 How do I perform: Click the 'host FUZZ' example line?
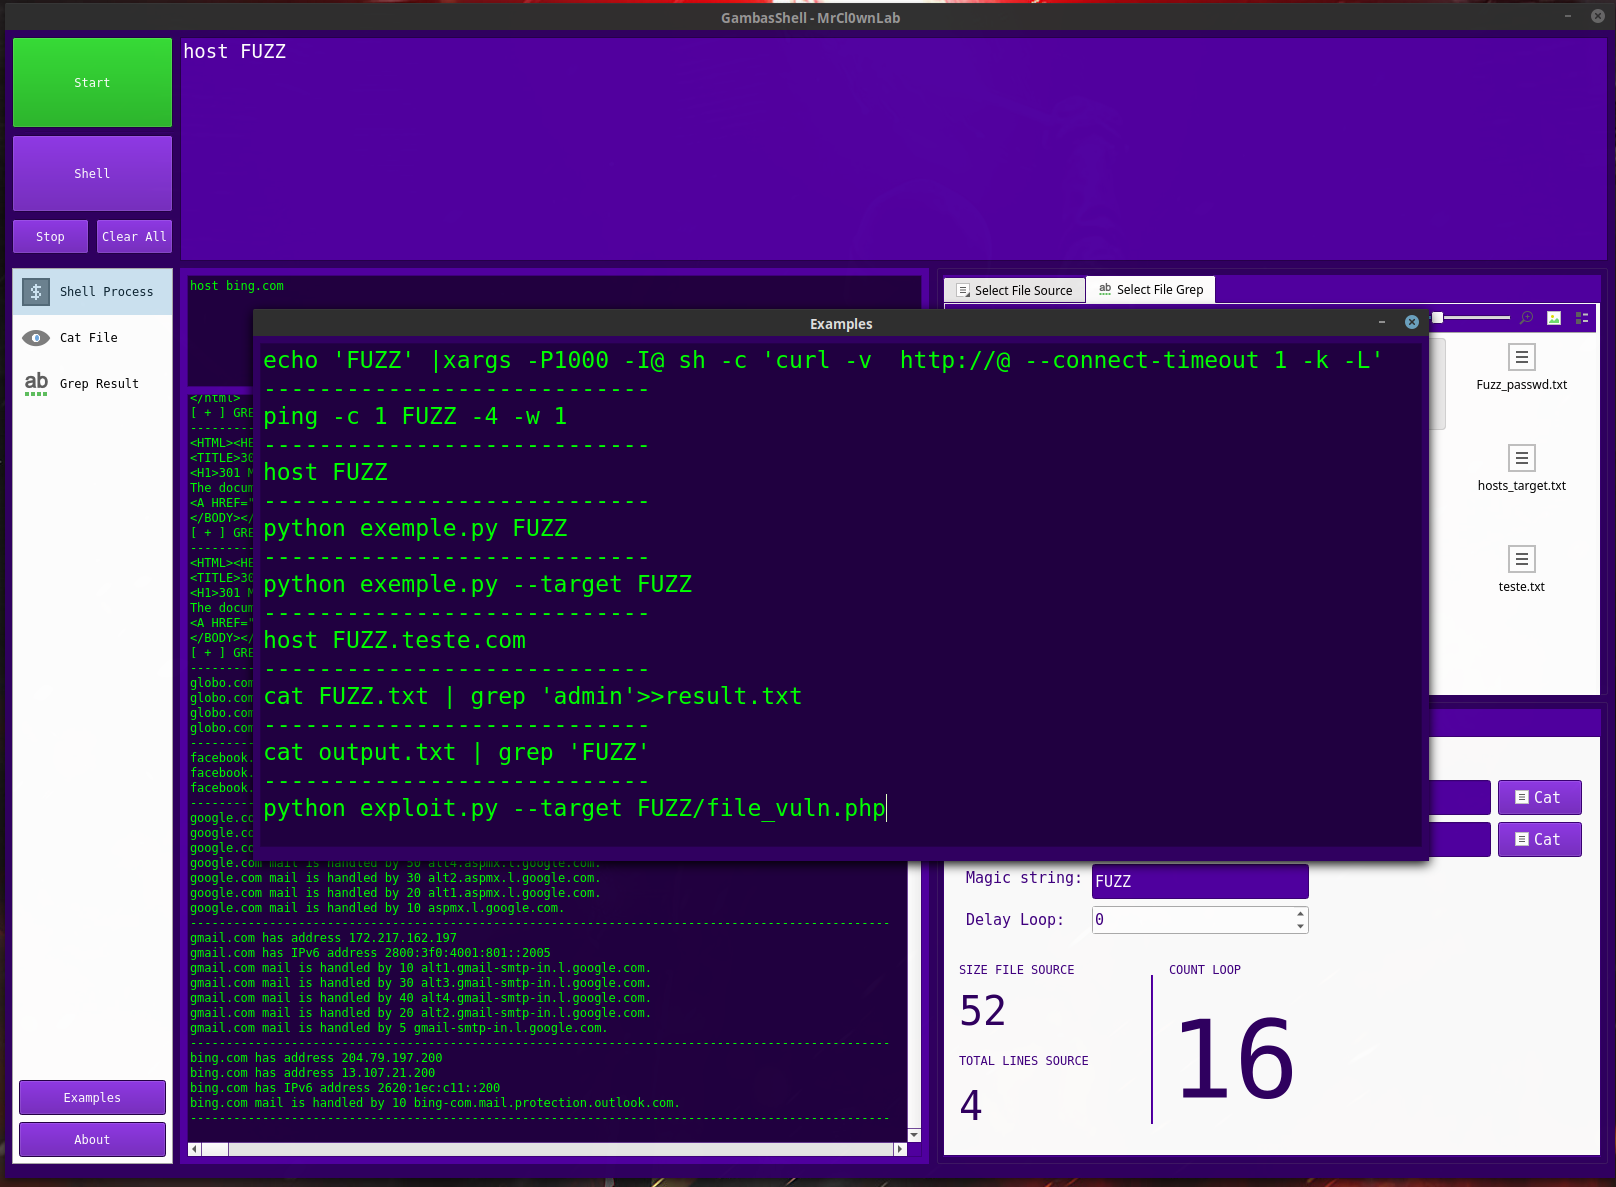coord(325,472)
